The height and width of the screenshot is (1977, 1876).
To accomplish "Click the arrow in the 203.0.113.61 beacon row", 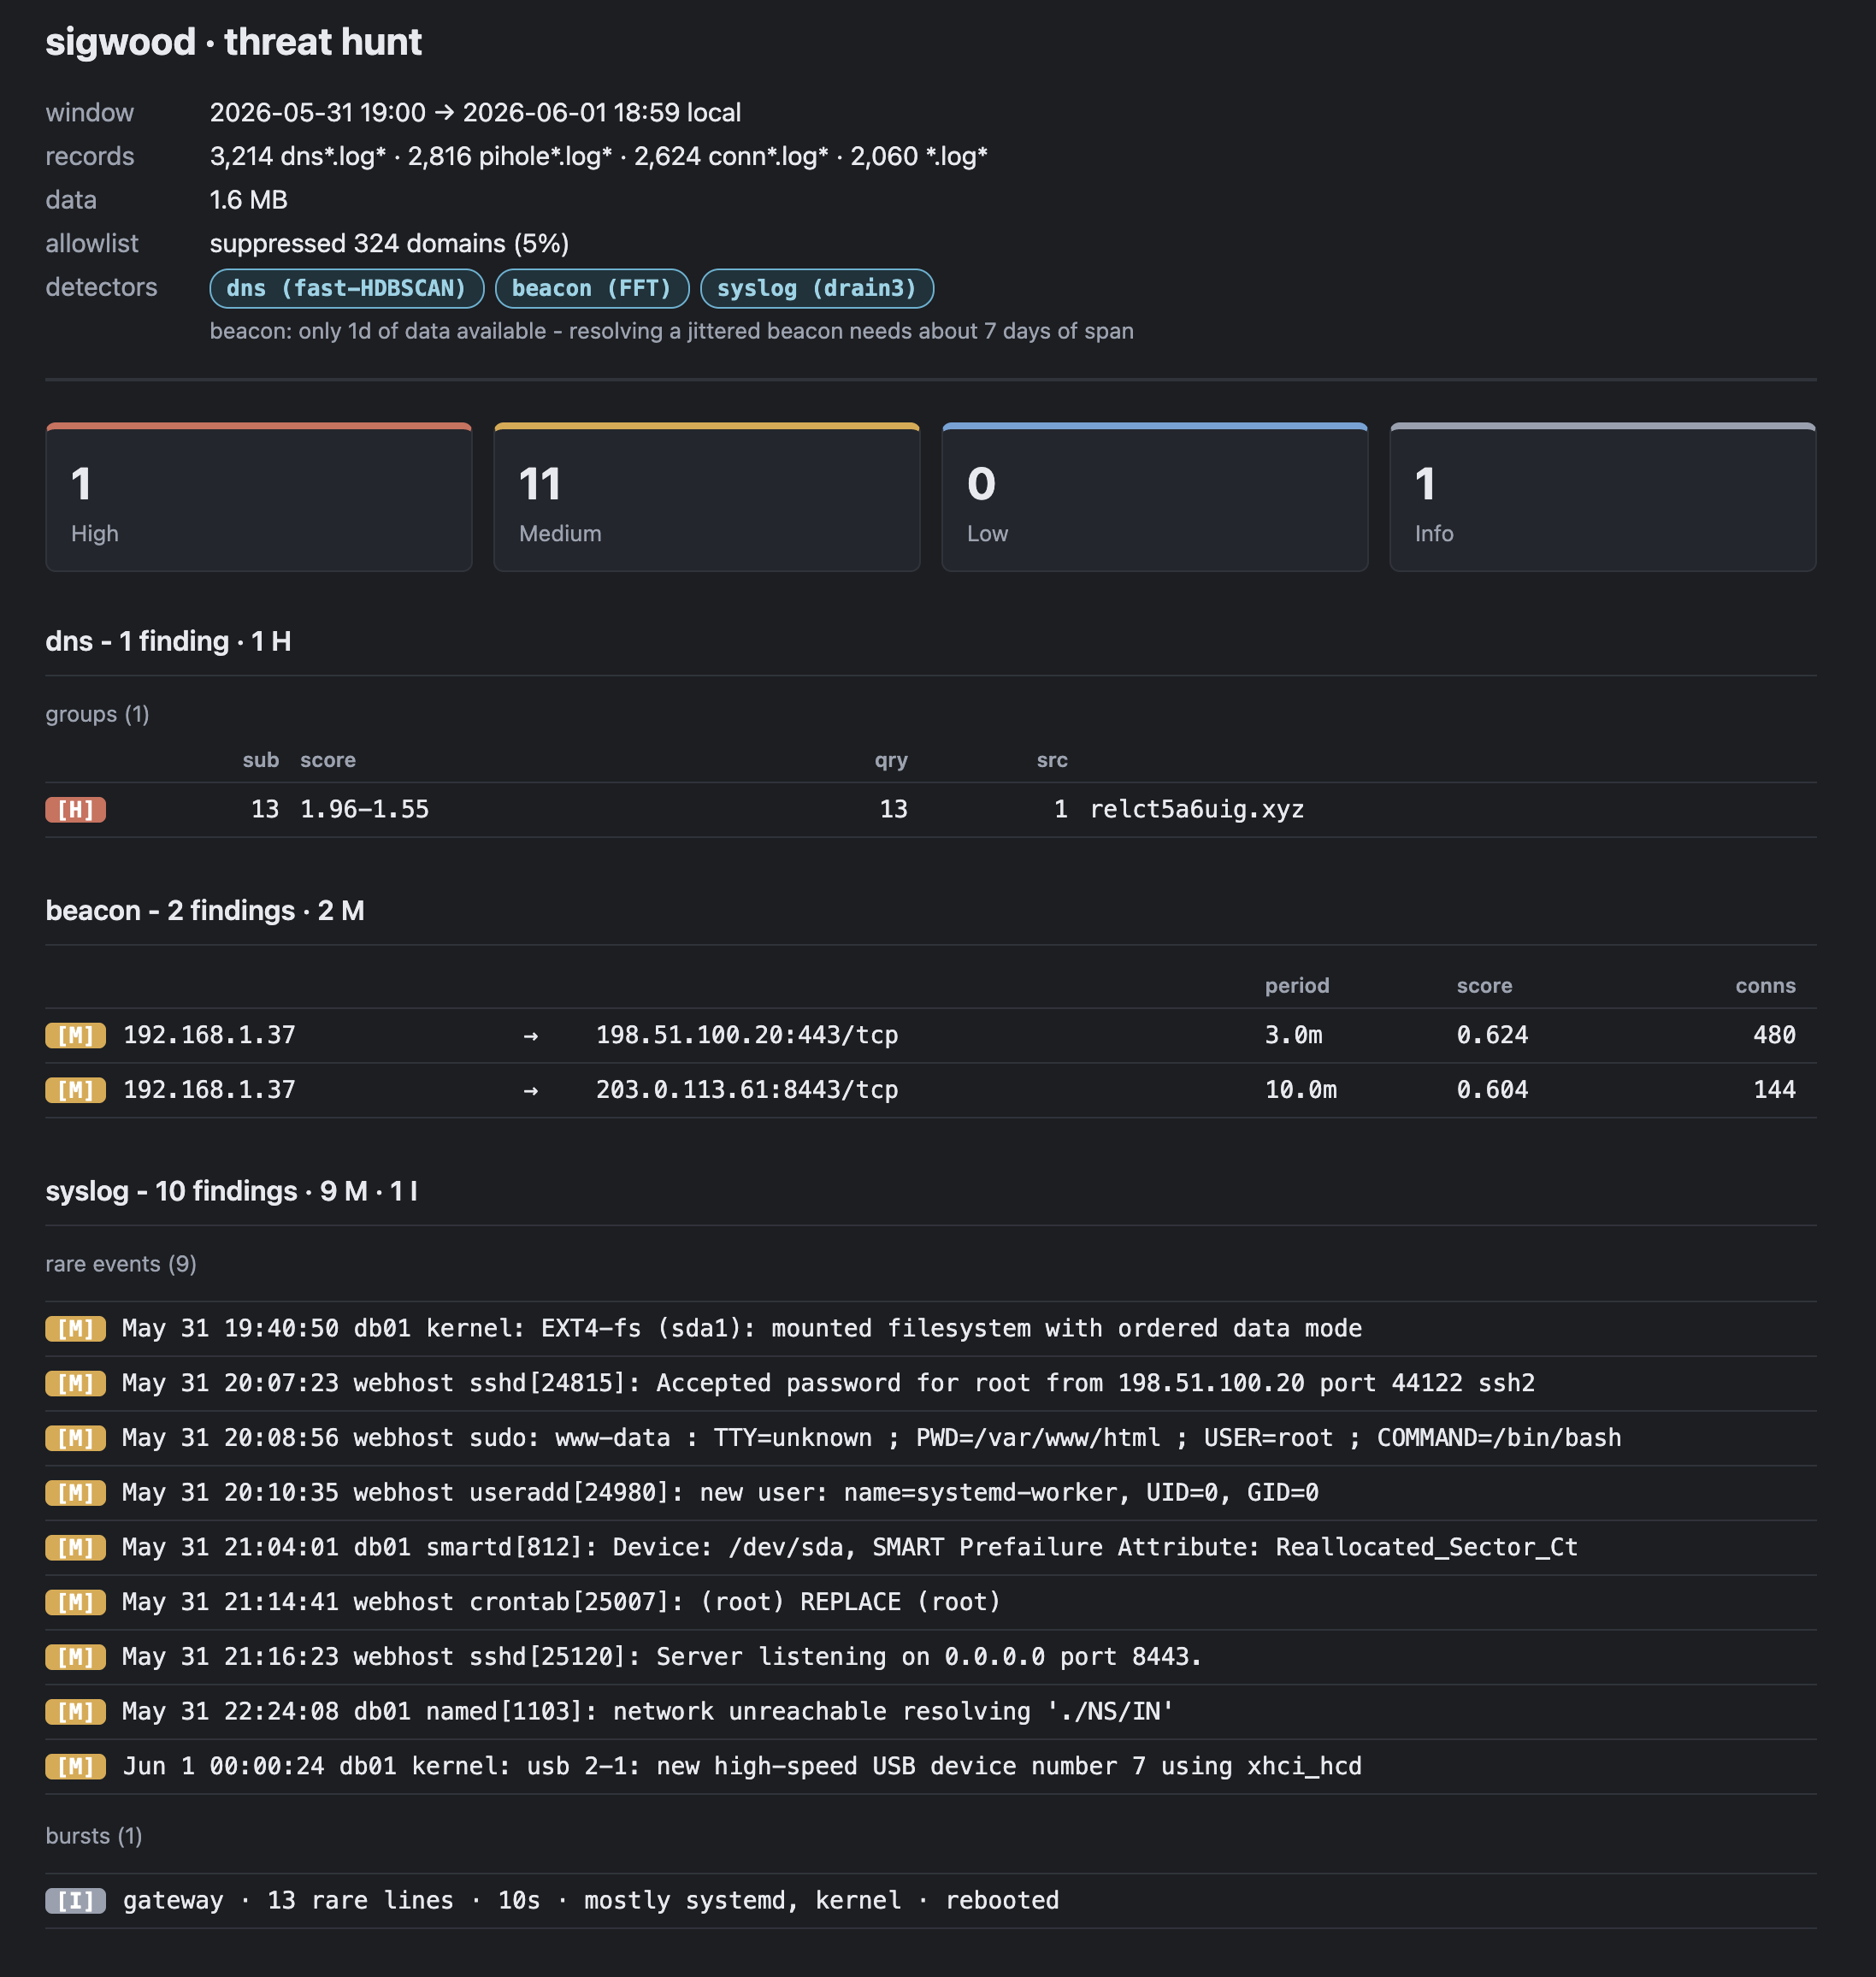I will (531, 1090).
